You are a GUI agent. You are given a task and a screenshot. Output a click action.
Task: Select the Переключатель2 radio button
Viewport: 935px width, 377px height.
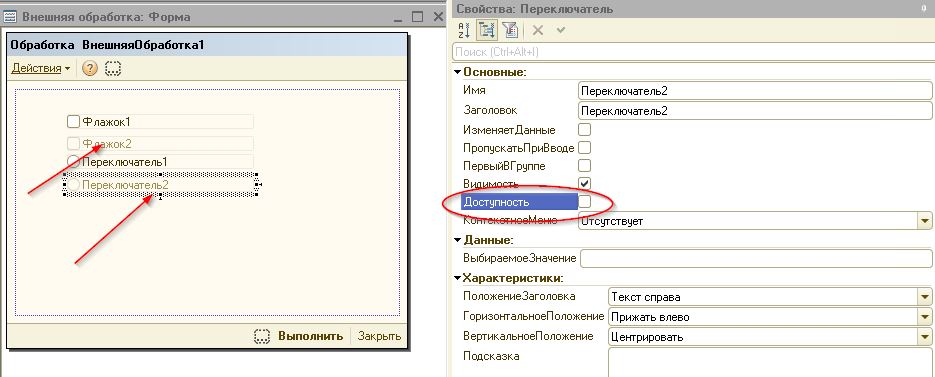click(x=73, y=185)
